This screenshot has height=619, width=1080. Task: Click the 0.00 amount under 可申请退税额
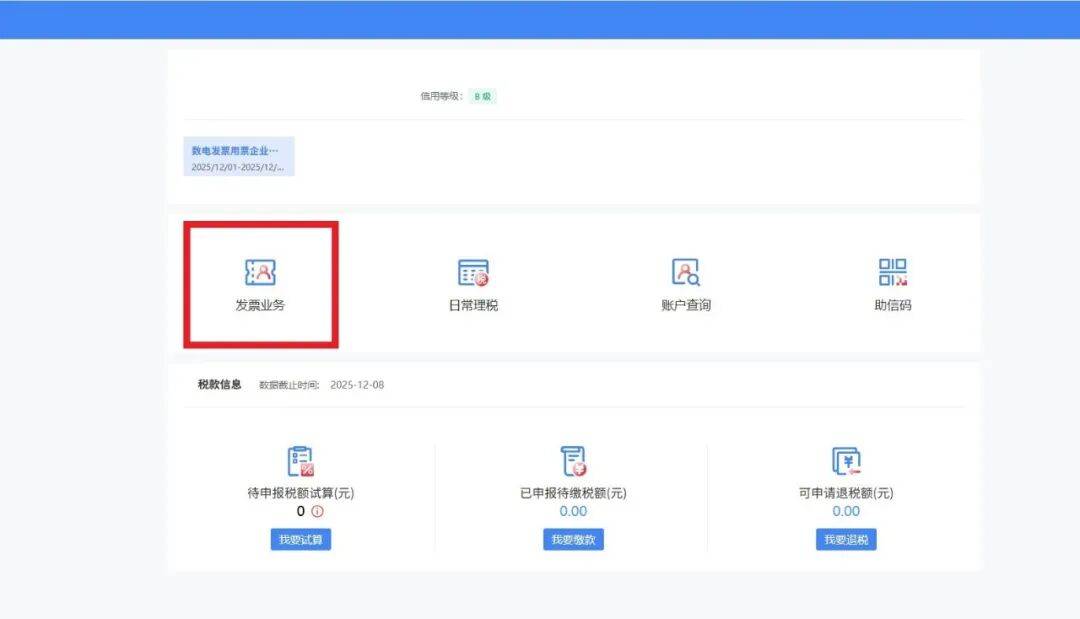pyautogui.click(x=846, y=511)
